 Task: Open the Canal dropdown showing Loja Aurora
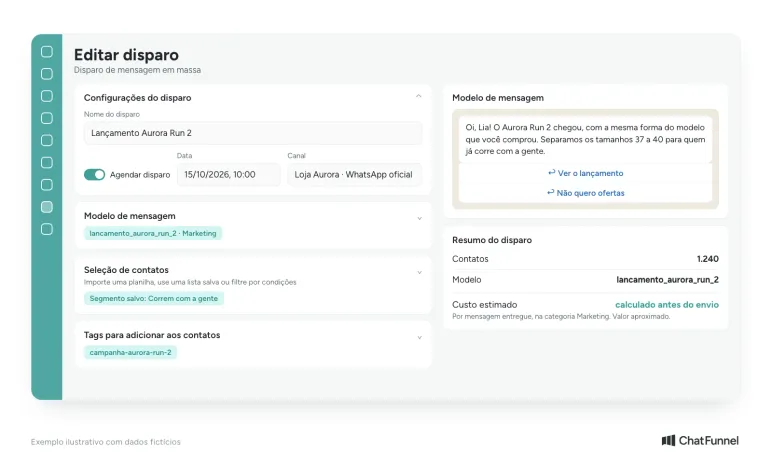coord(354,174)
